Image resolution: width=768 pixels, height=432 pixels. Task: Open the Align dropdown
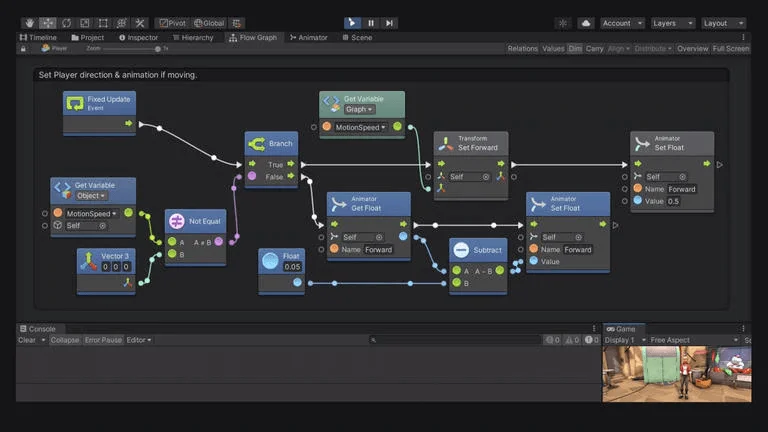tap(619, 48)
